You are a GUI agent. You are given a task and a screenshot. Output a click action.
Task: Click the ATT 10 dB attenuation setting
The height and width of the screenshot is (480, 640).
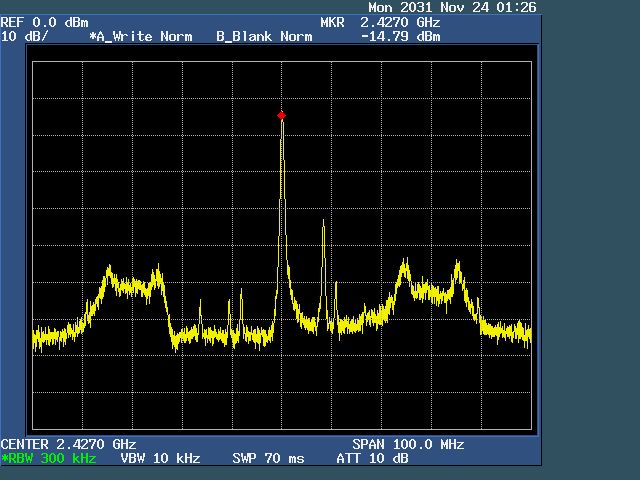tap(372, 458)
